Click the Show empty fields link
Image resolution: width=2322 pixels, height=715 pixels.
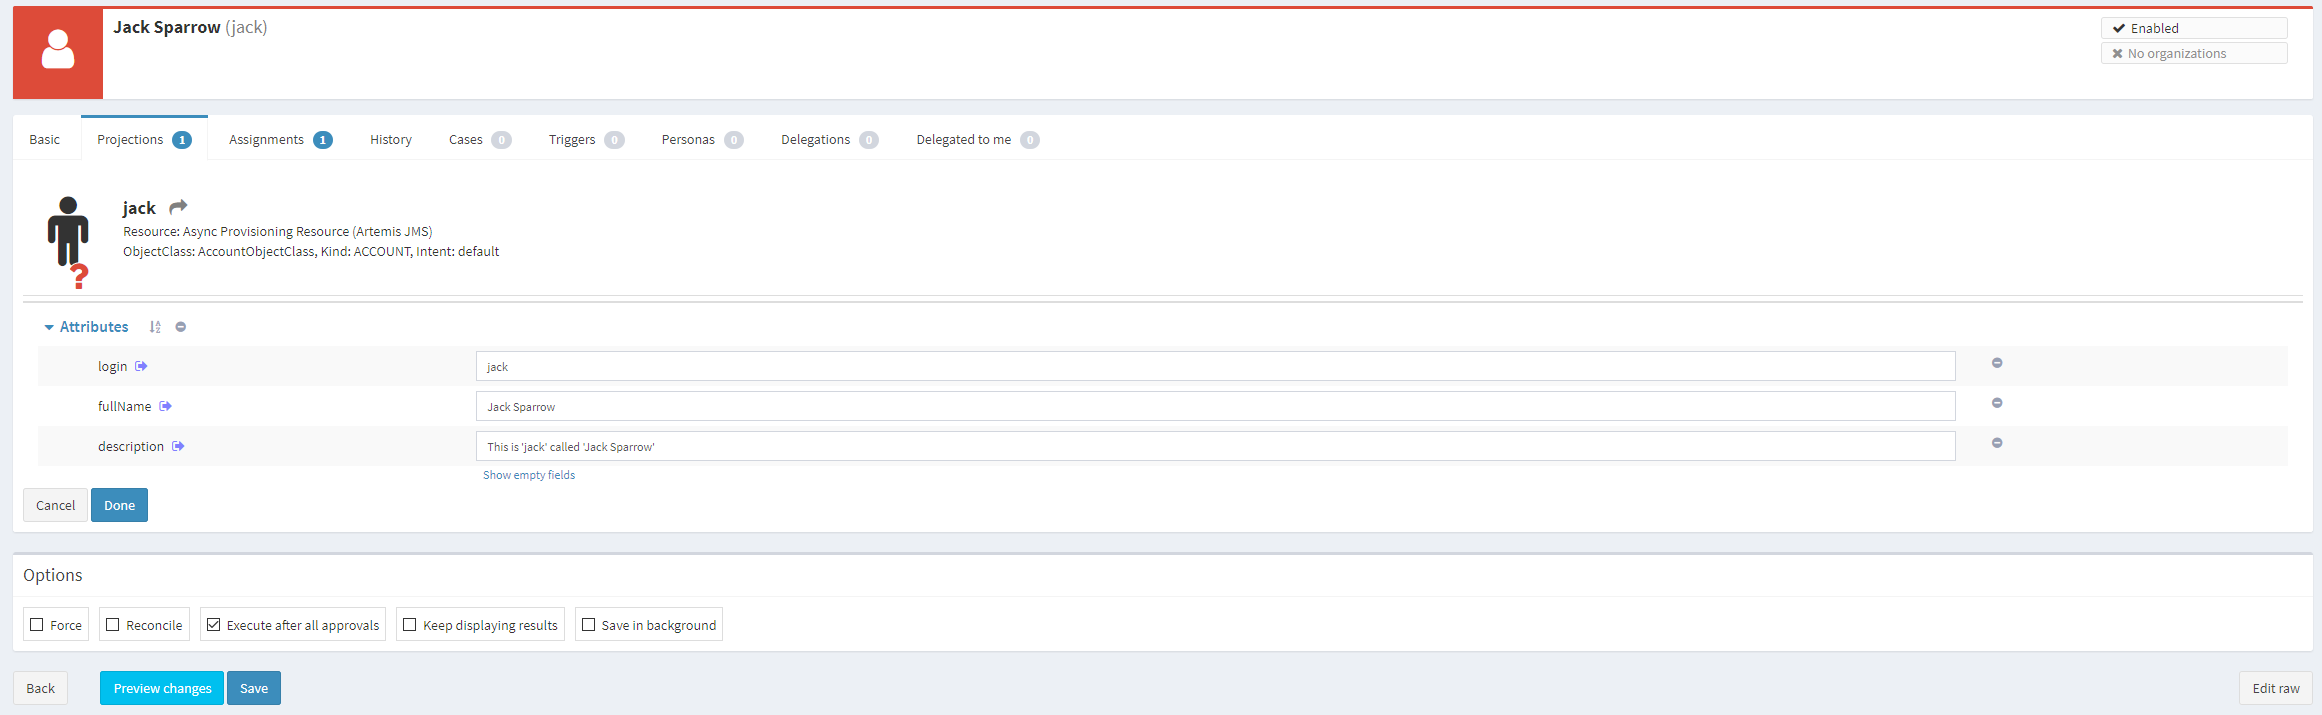[529, 475]
